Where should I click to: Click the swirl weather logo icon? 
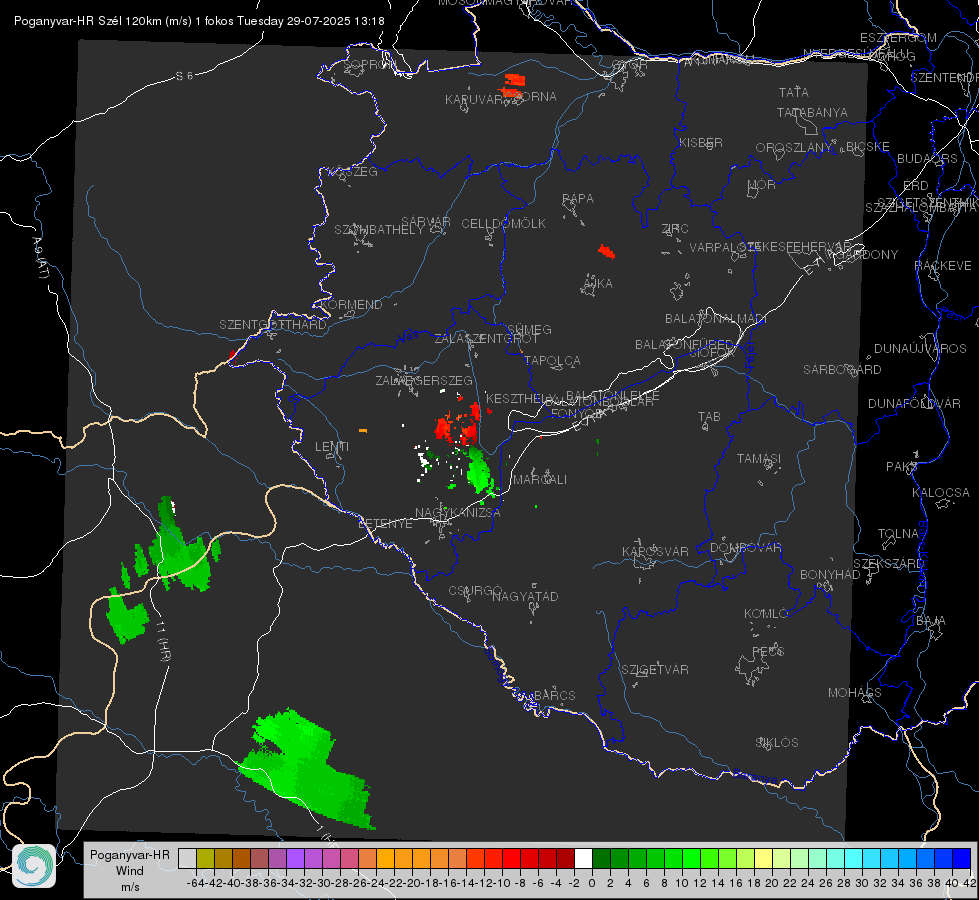point(34,866)
